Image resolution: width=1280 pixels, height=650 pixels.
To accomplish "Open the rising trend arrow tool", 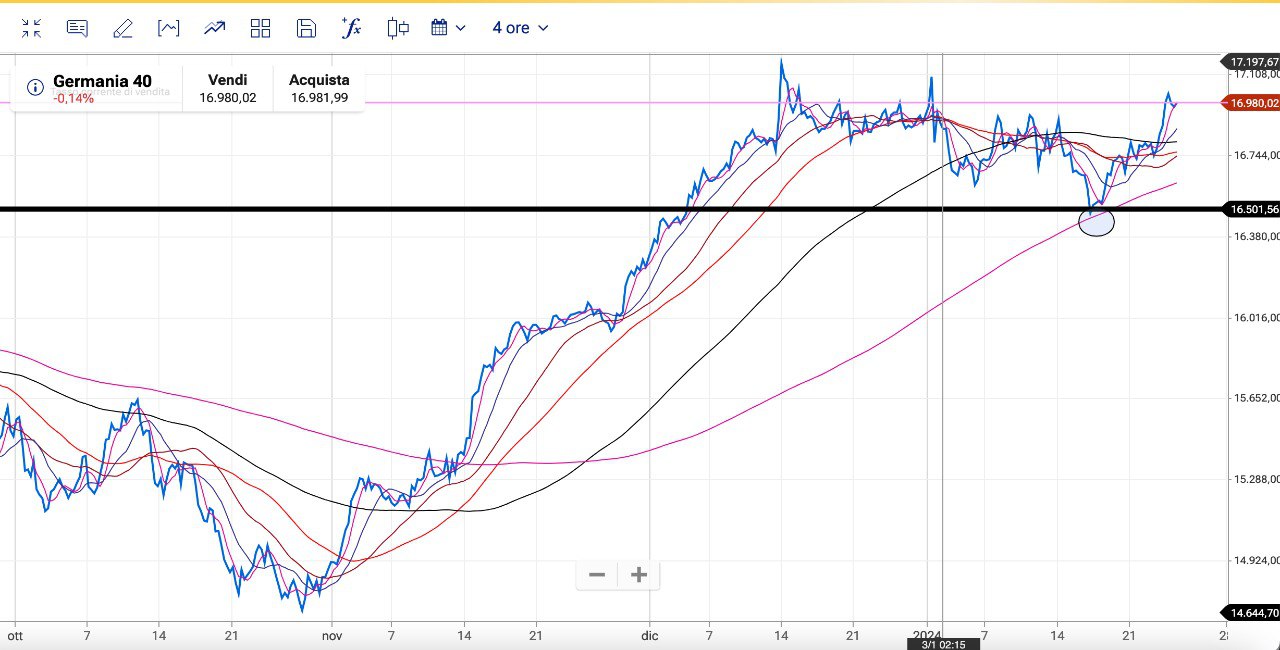I will click(x=215, y=28).
